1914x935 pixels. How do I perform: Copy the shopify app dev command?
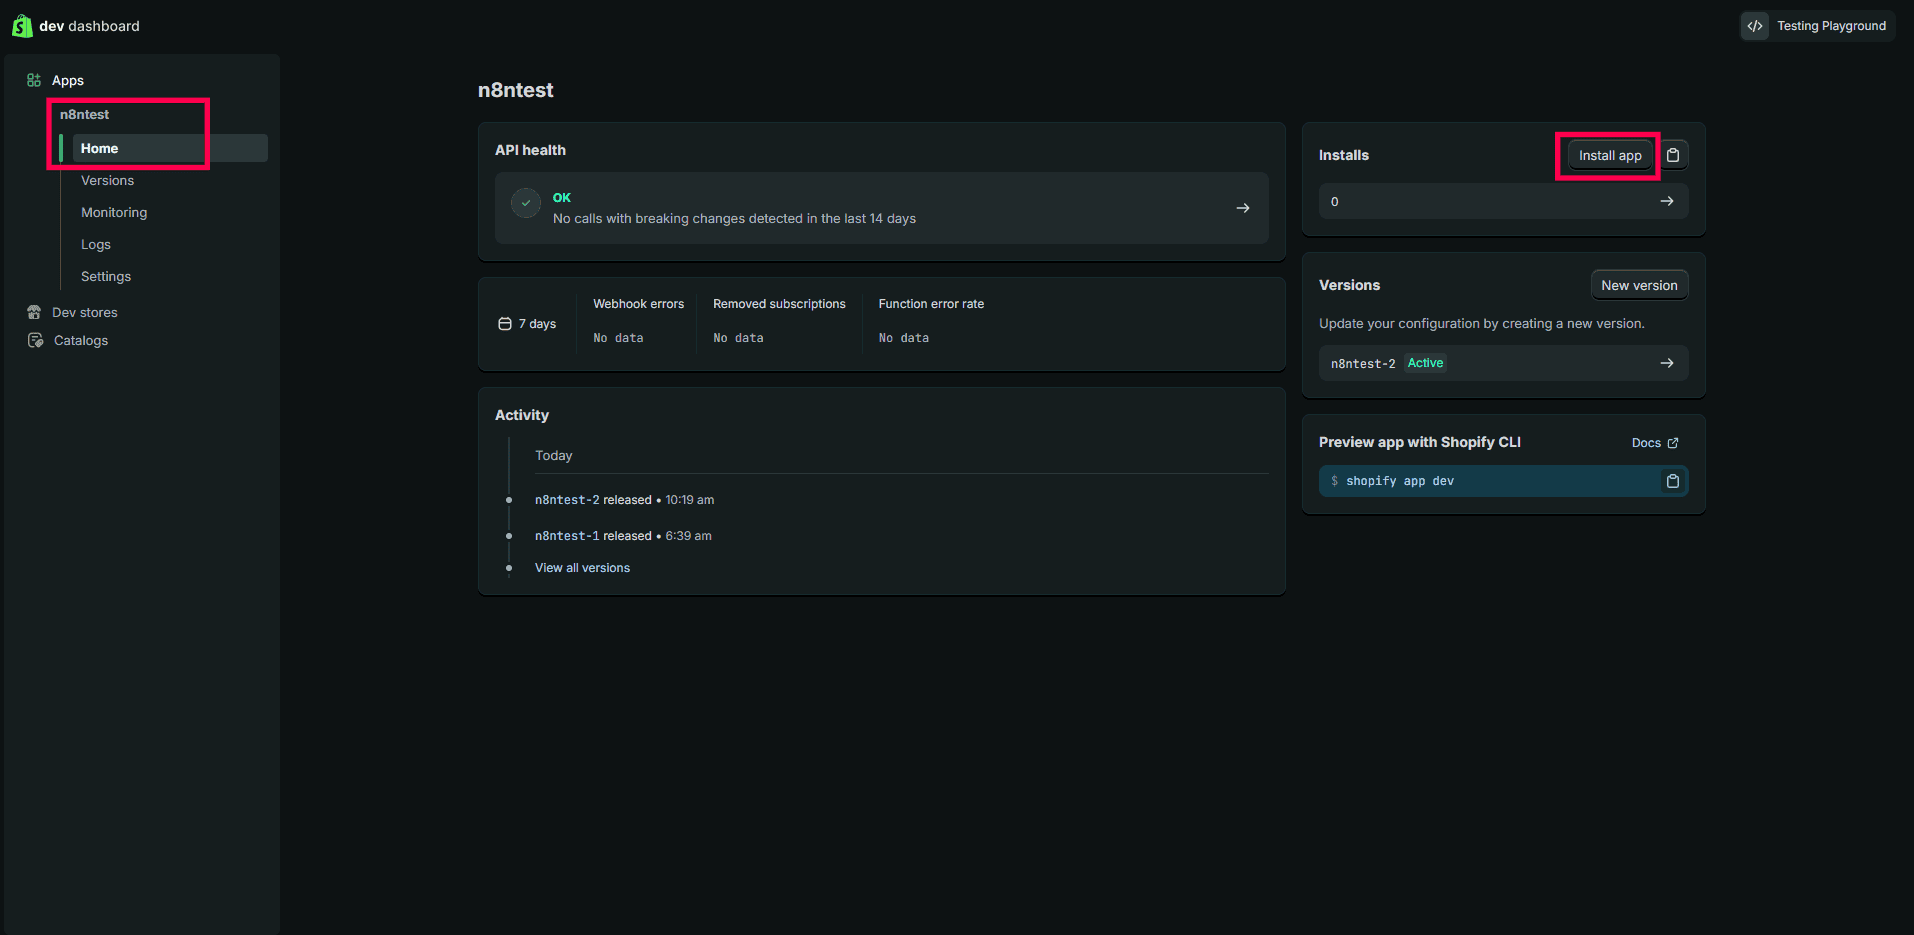(x=1672, y=481)
